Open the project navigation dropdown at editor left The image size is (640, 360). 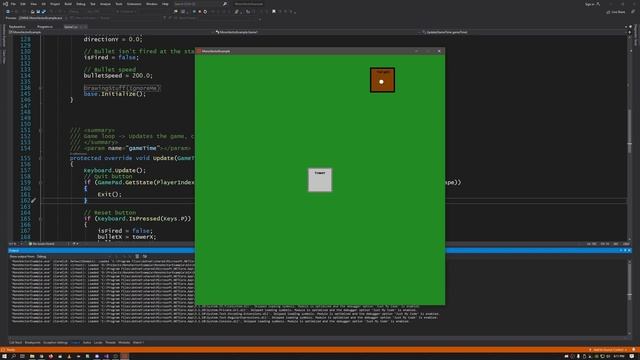[110, 32]
